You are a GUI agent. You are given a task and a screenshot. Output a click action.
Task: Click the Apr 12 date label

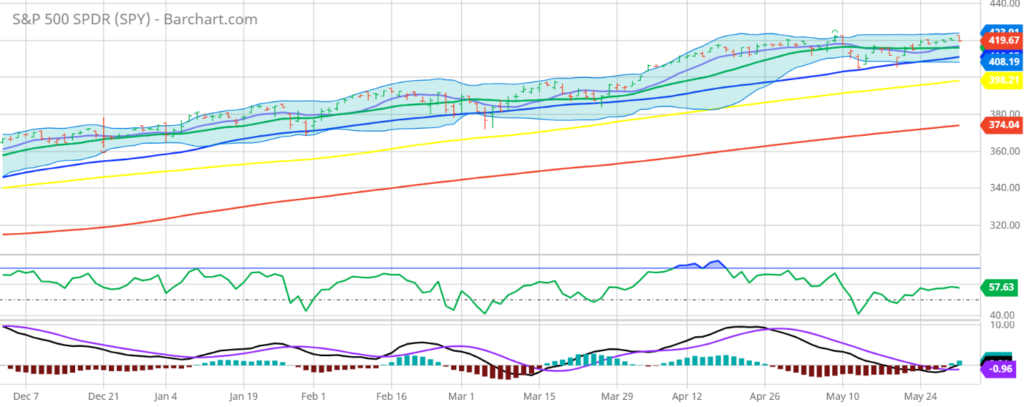[x=687, y=396]
